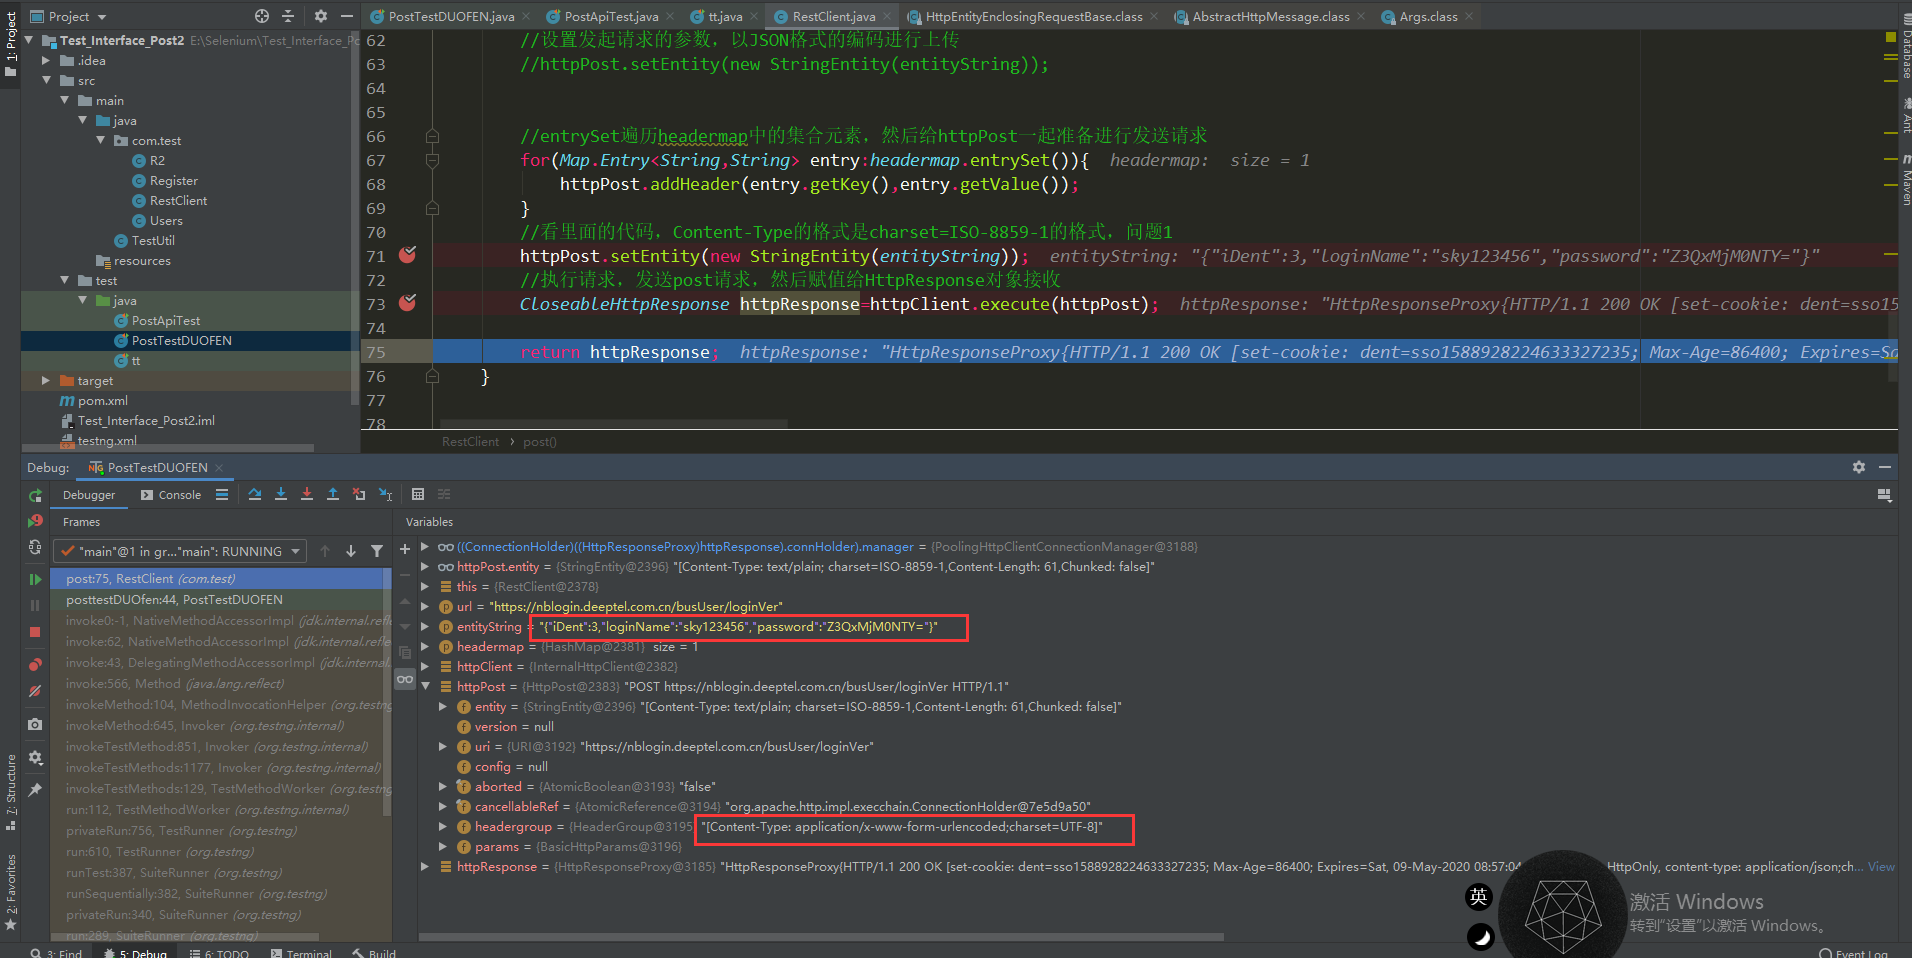Stop the debug session with red square
Screen dimensions: 1912x958
tap(35, 632)
